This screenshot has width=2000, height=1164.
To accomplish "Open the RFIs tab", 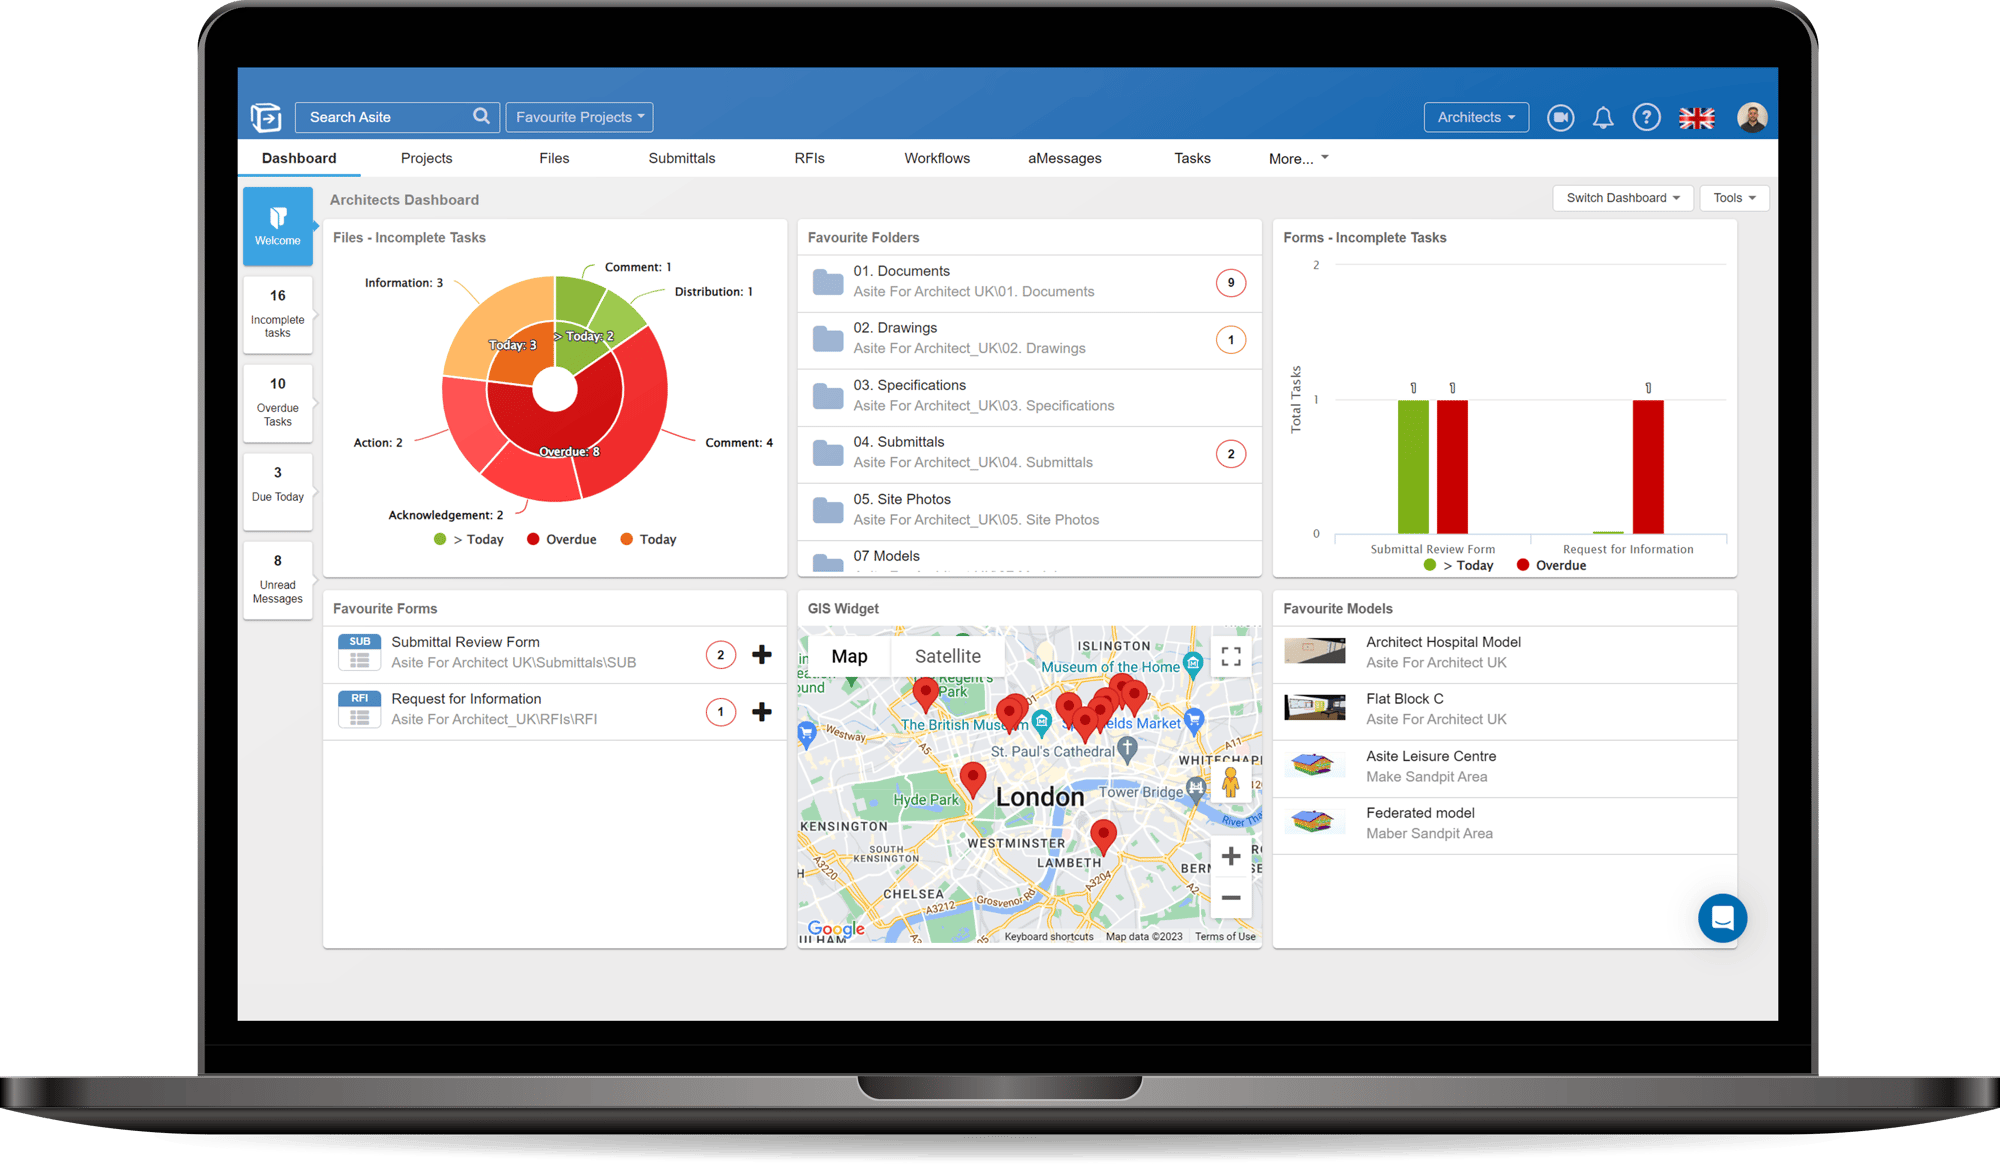I will (x=809, y=158).
